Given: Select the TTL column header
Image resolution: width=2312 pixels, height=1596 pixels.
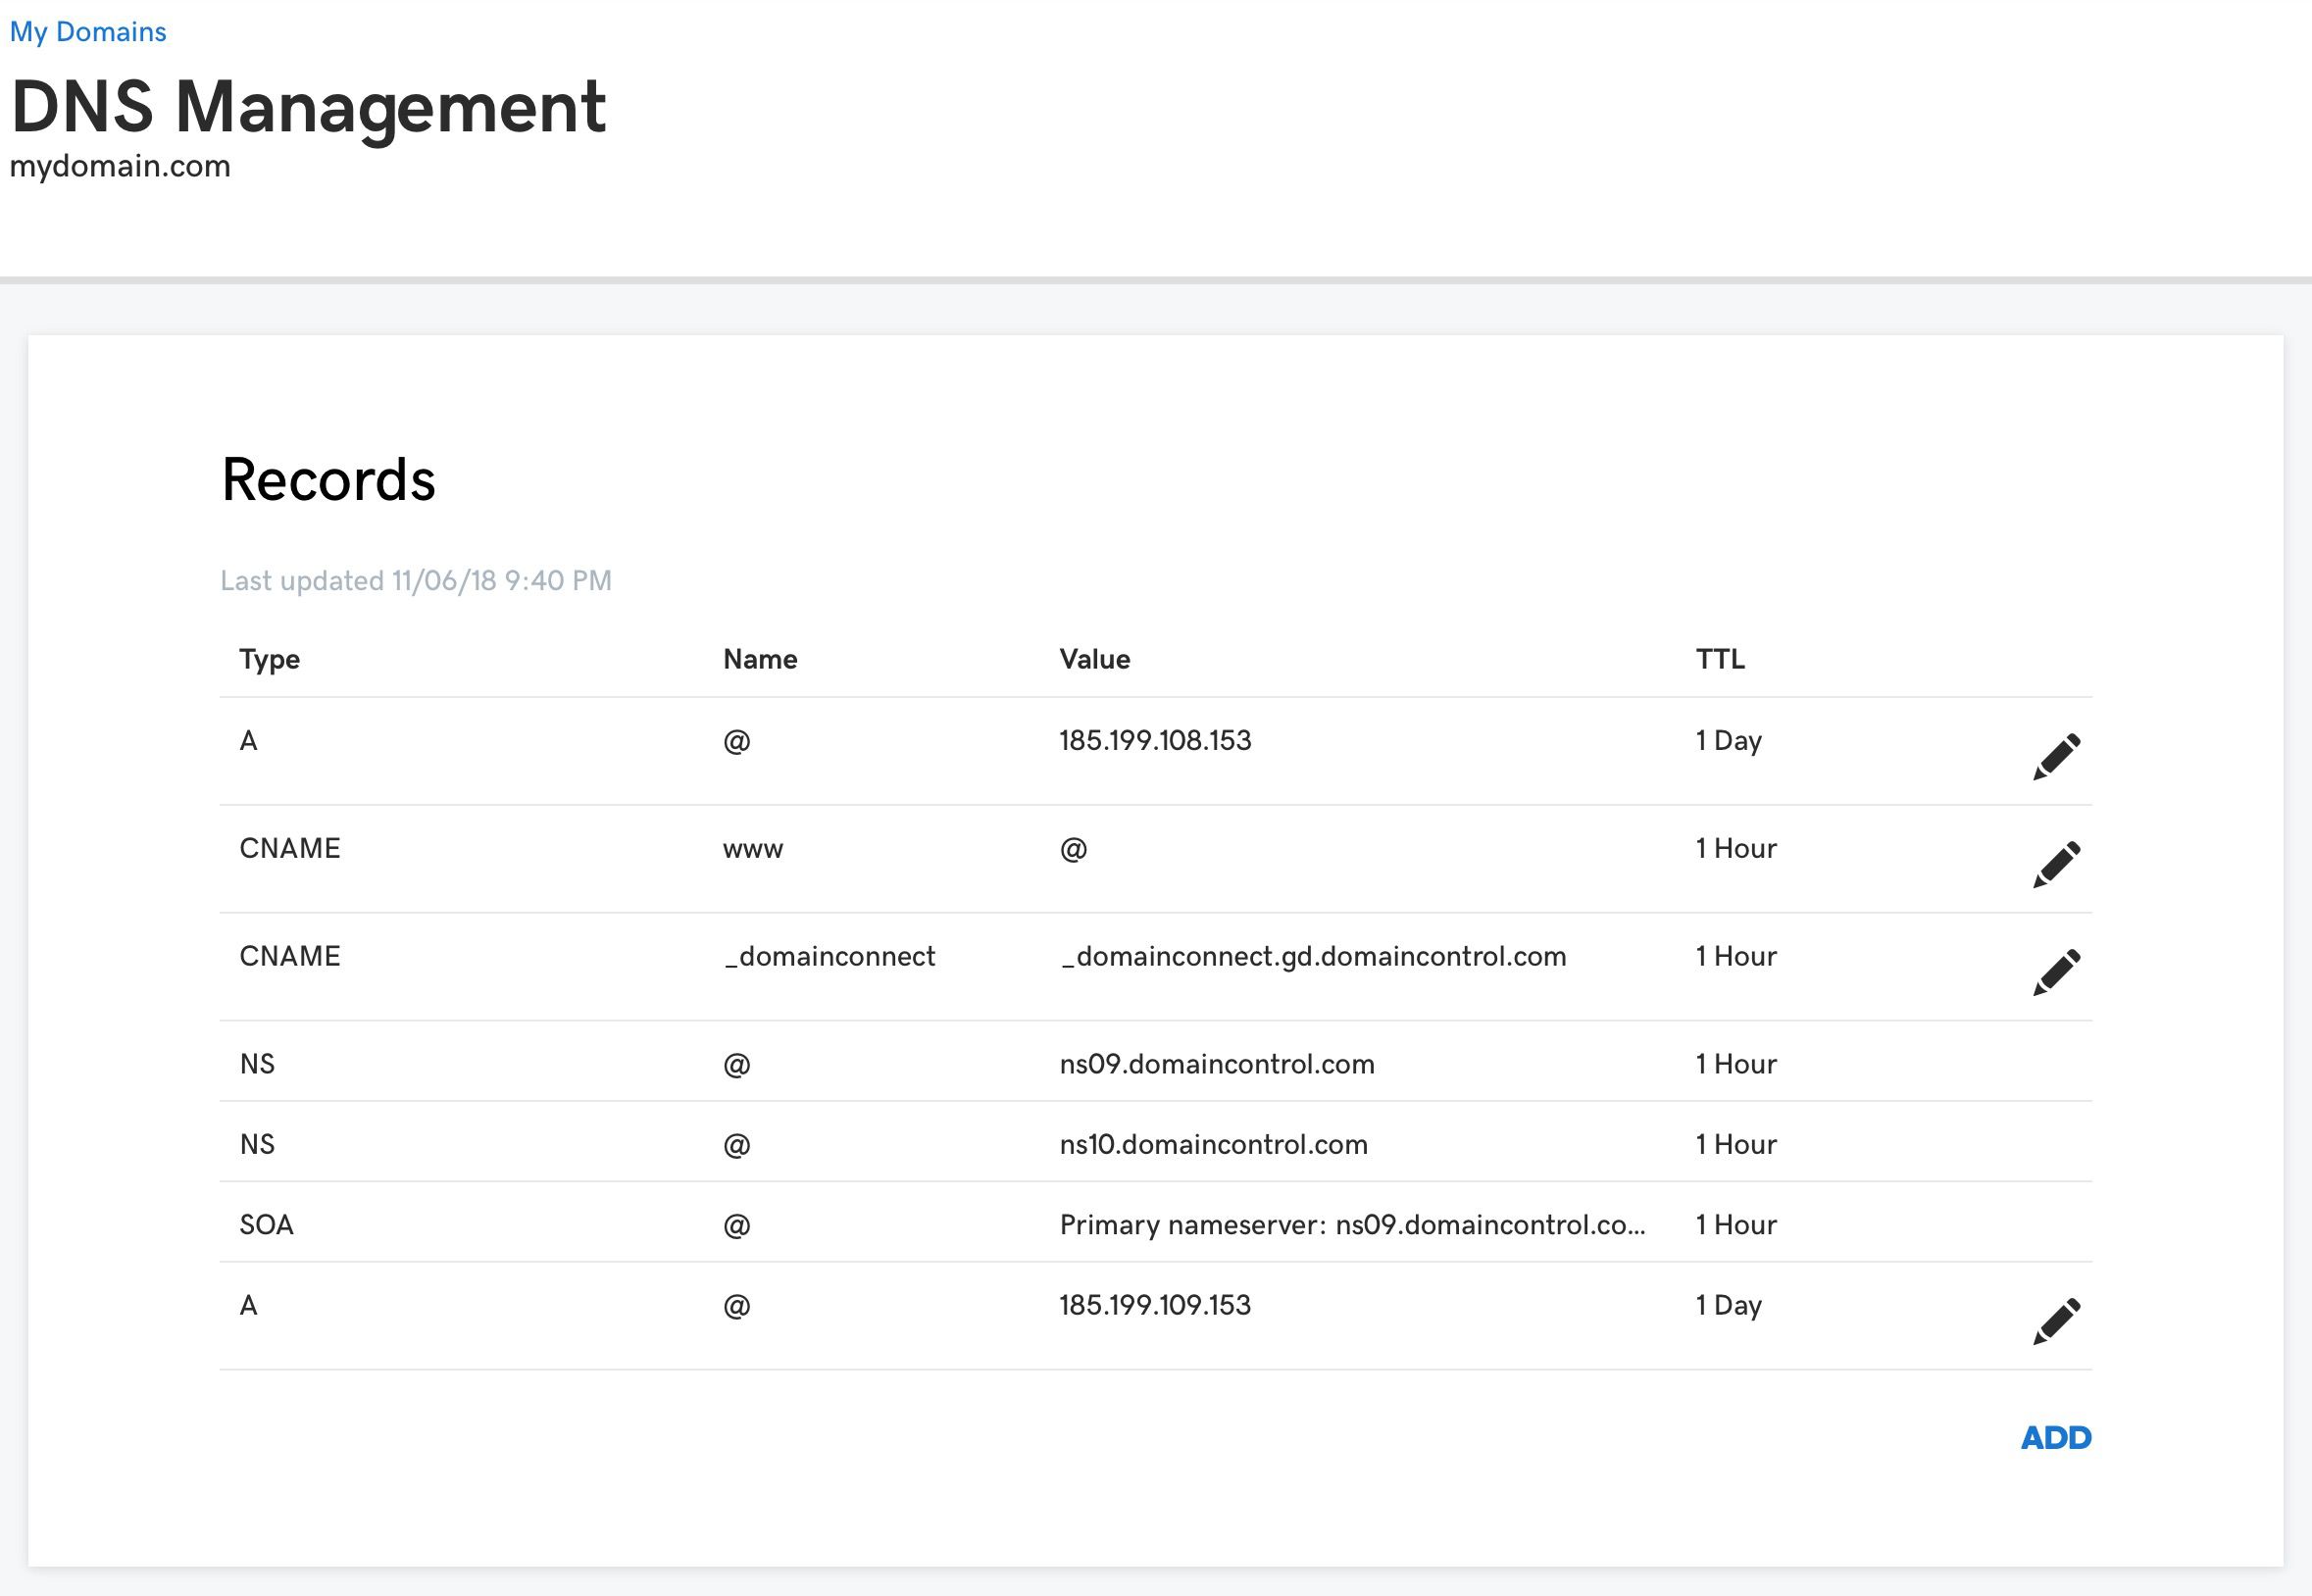Looking at the screenshot, I should click(1720, 659).
